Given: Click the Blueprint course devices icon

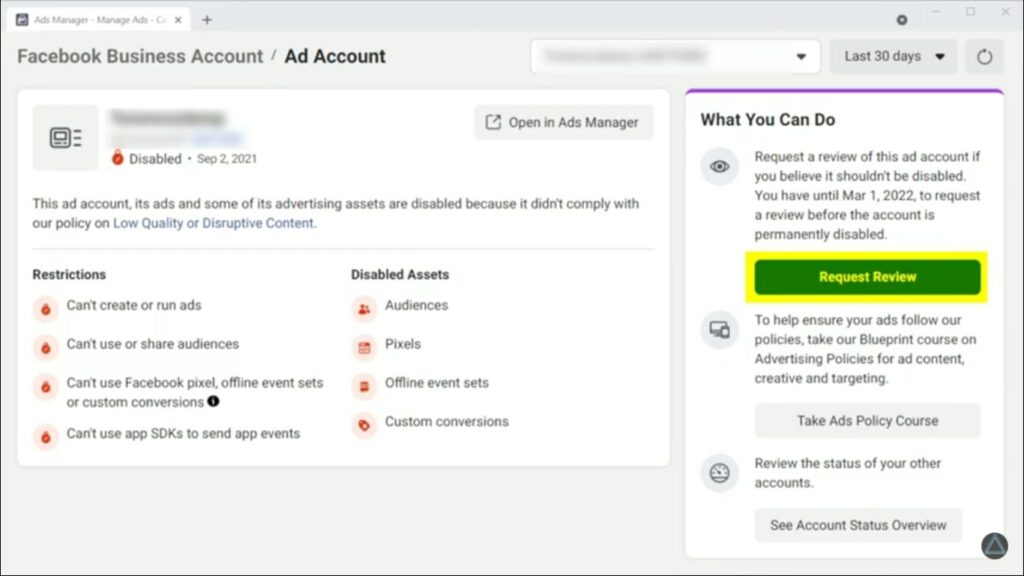Looking at the screenshot, I should pyautogui.click(x=719, y=329).
